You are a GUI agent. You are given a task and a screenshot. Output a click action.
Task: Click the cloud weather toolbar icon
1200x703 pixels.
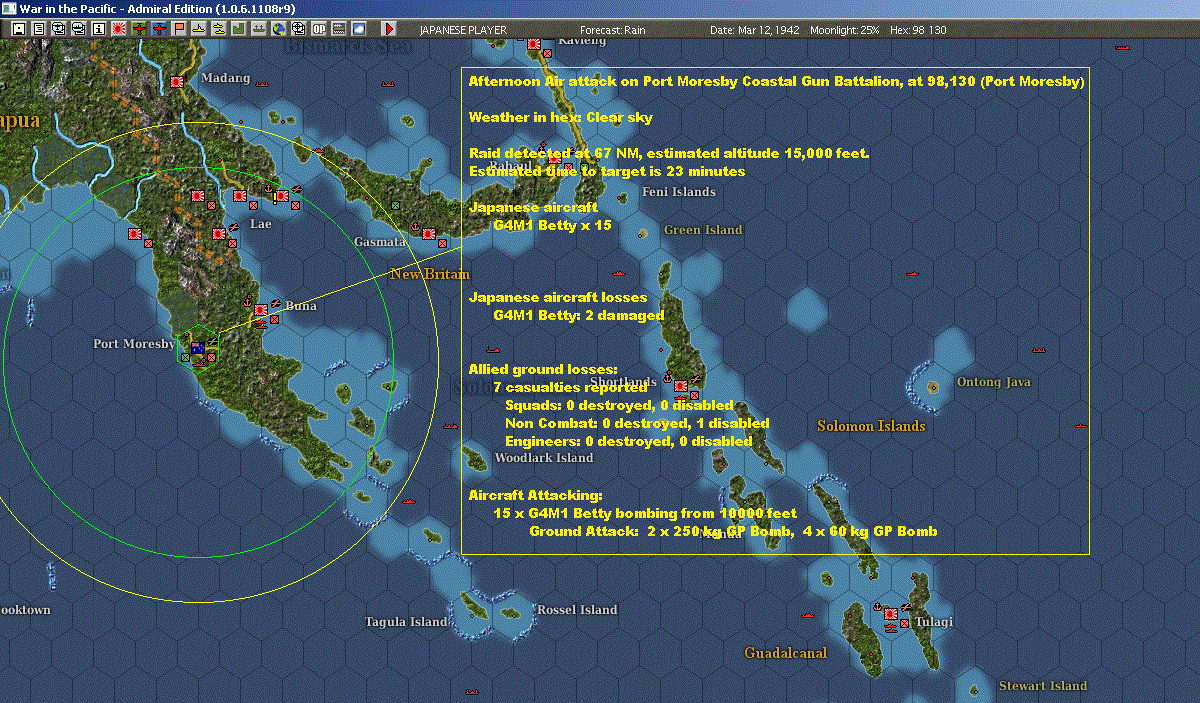click(x=358, y=29)
